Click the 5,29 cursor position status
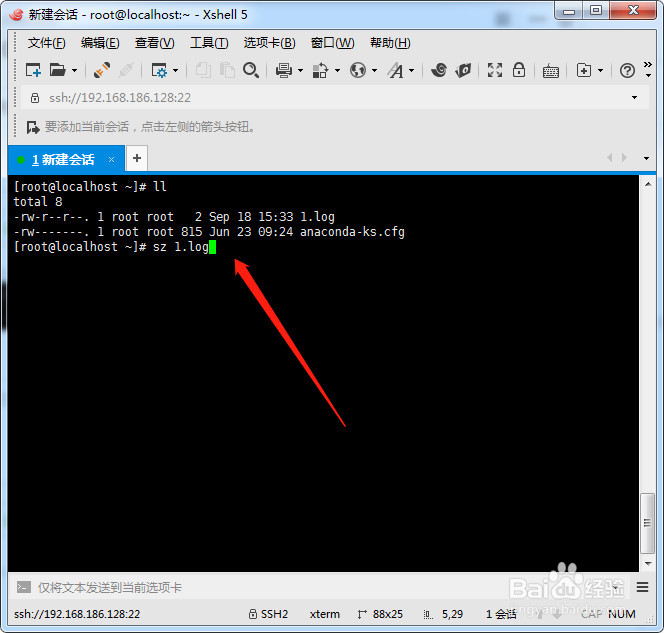This screenshot has width=664, height=633. pyautogui.click(x=443, y=614)
